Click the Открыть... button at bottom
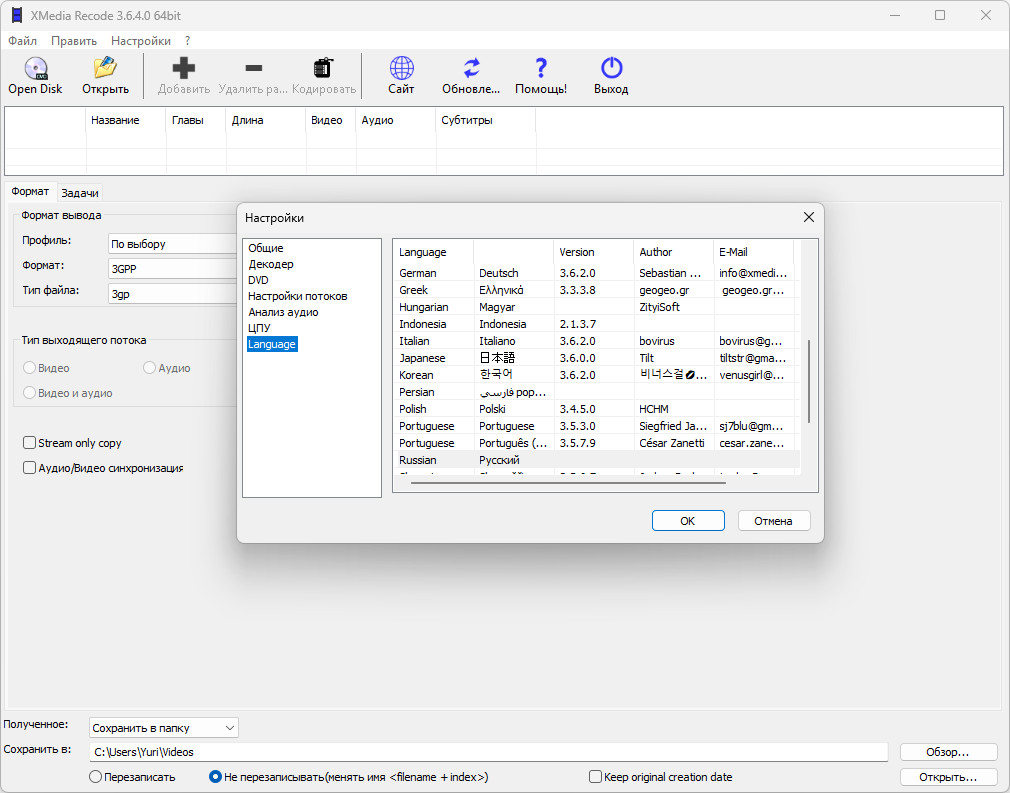This screenshot has height=793, width=1010. (948, 777)
